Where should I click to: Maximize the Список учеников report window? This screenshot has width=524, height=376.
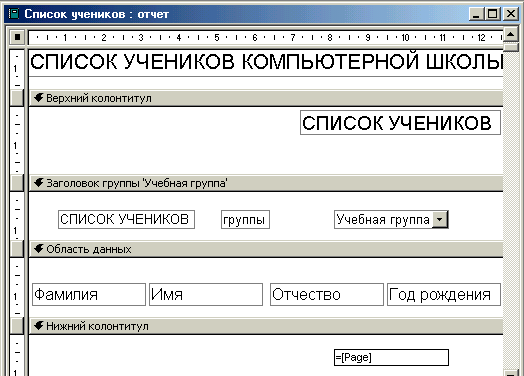493,14
